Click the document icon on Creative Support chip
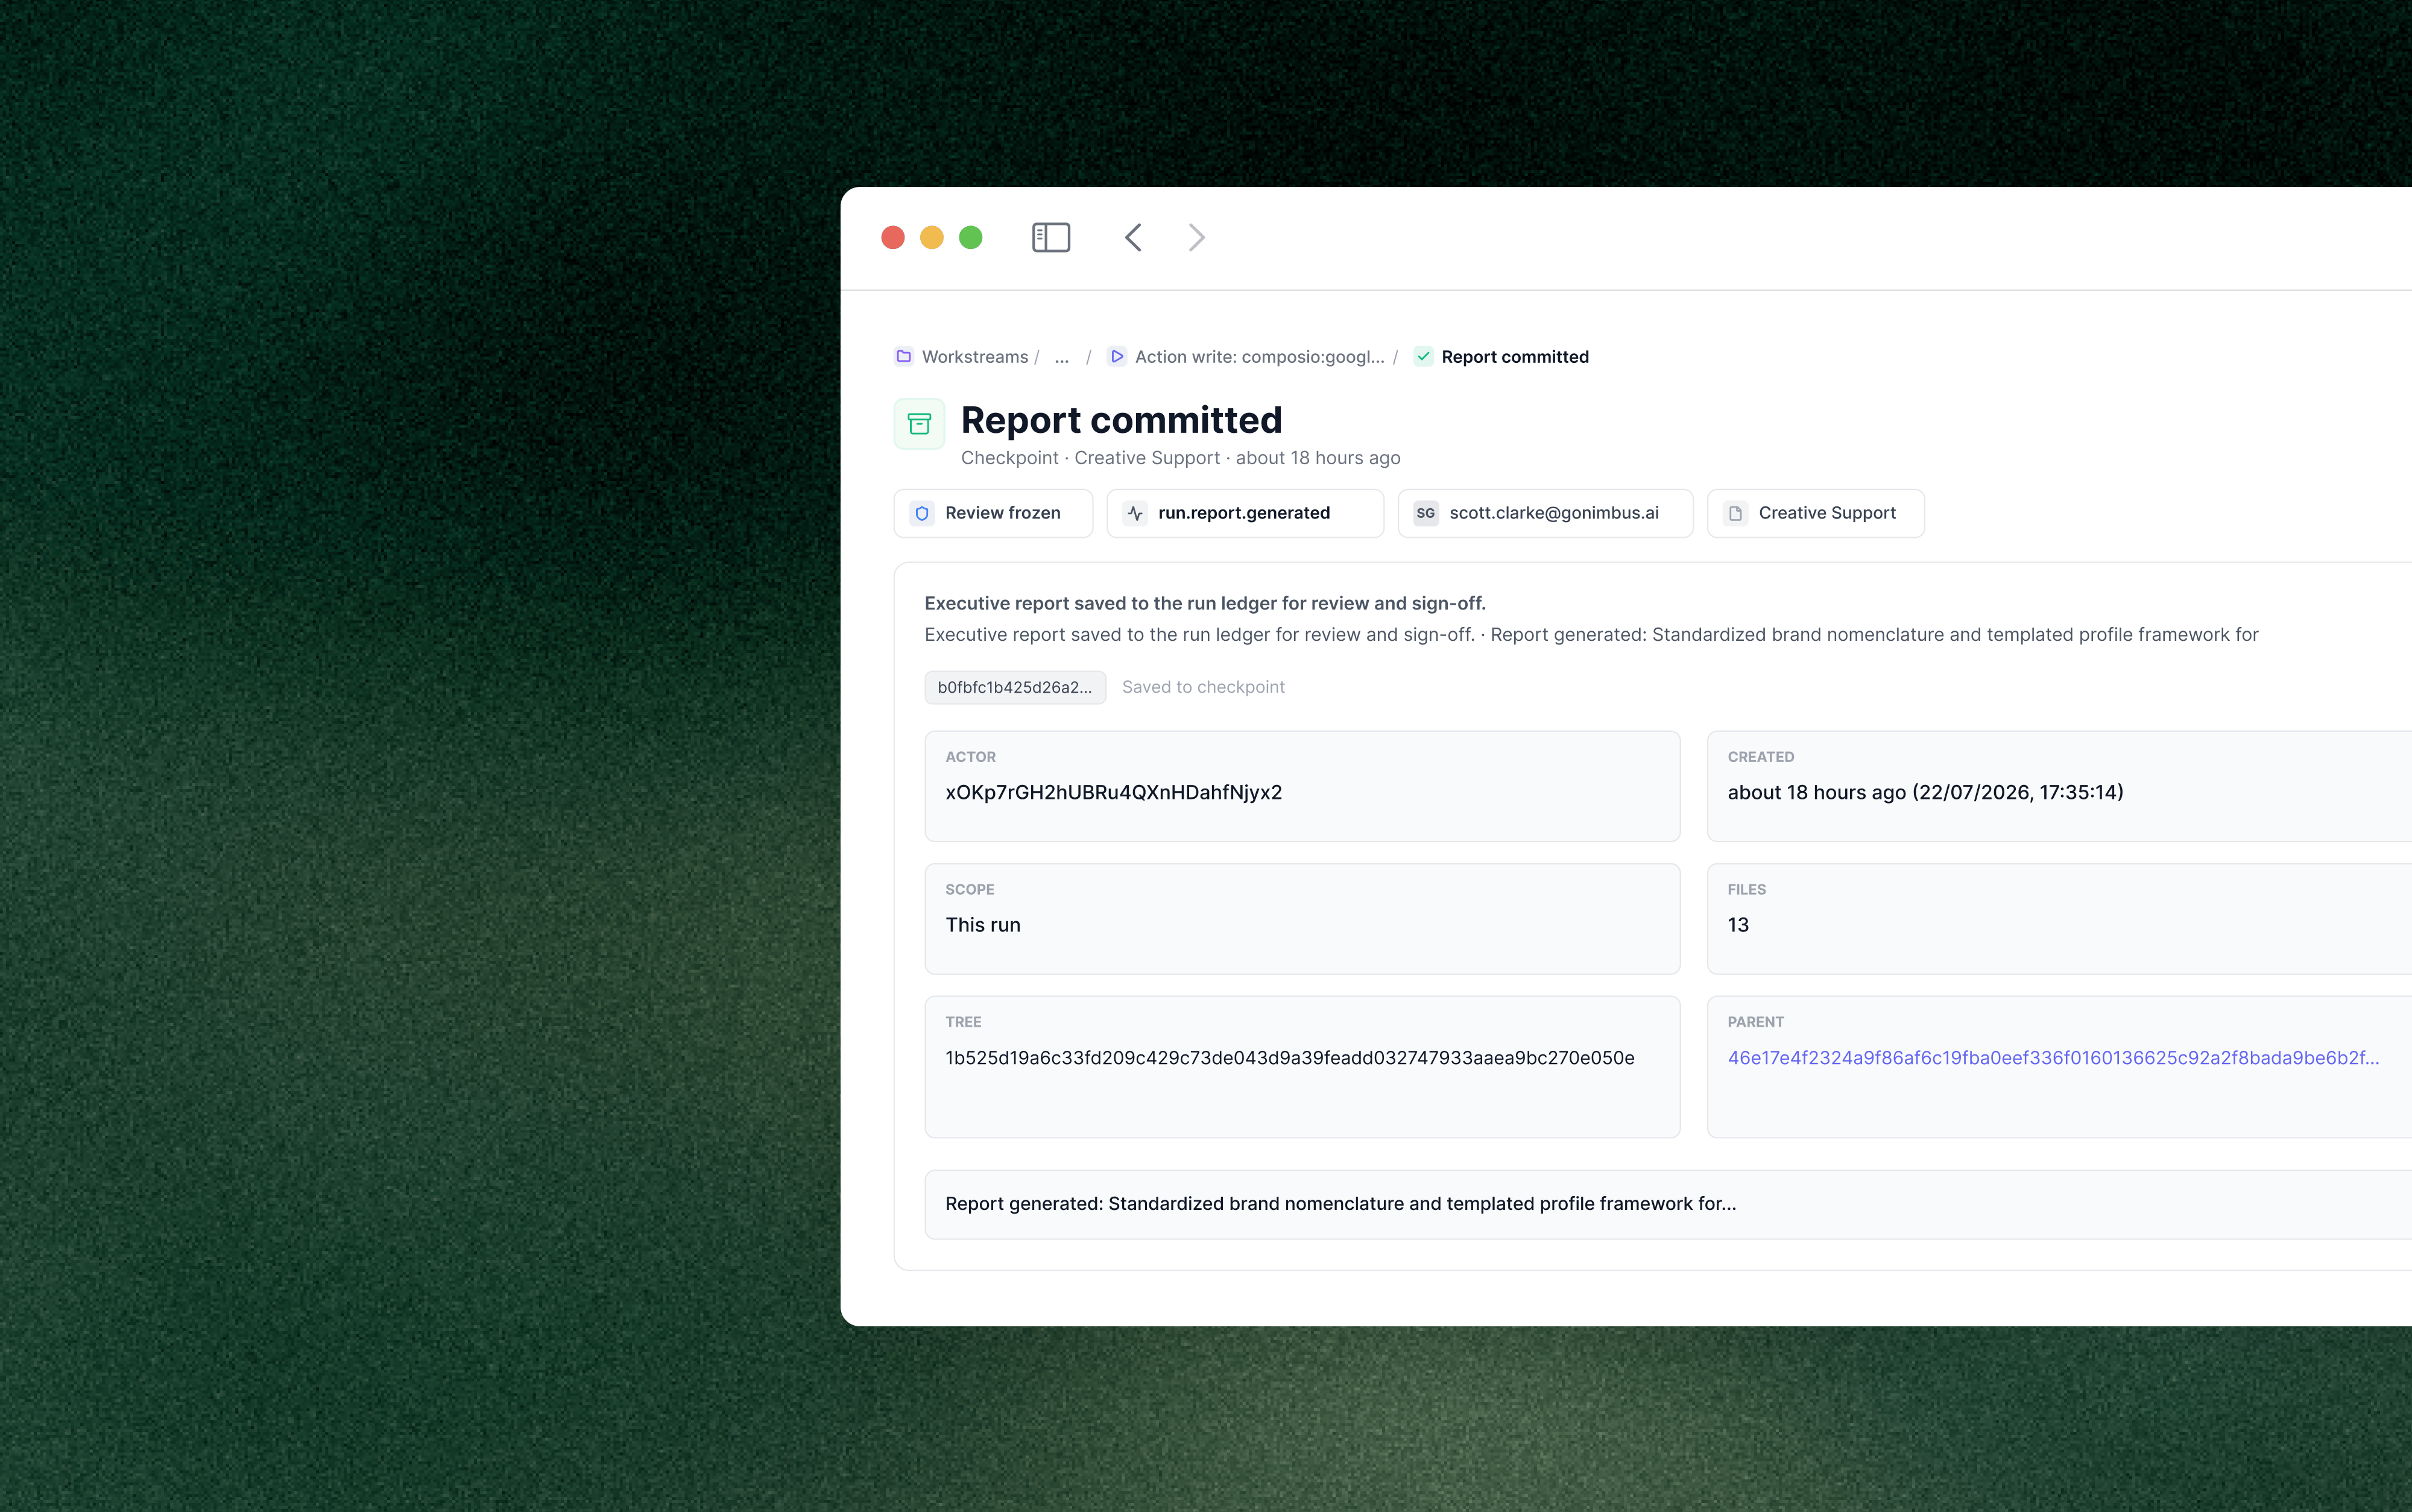 1736,513
